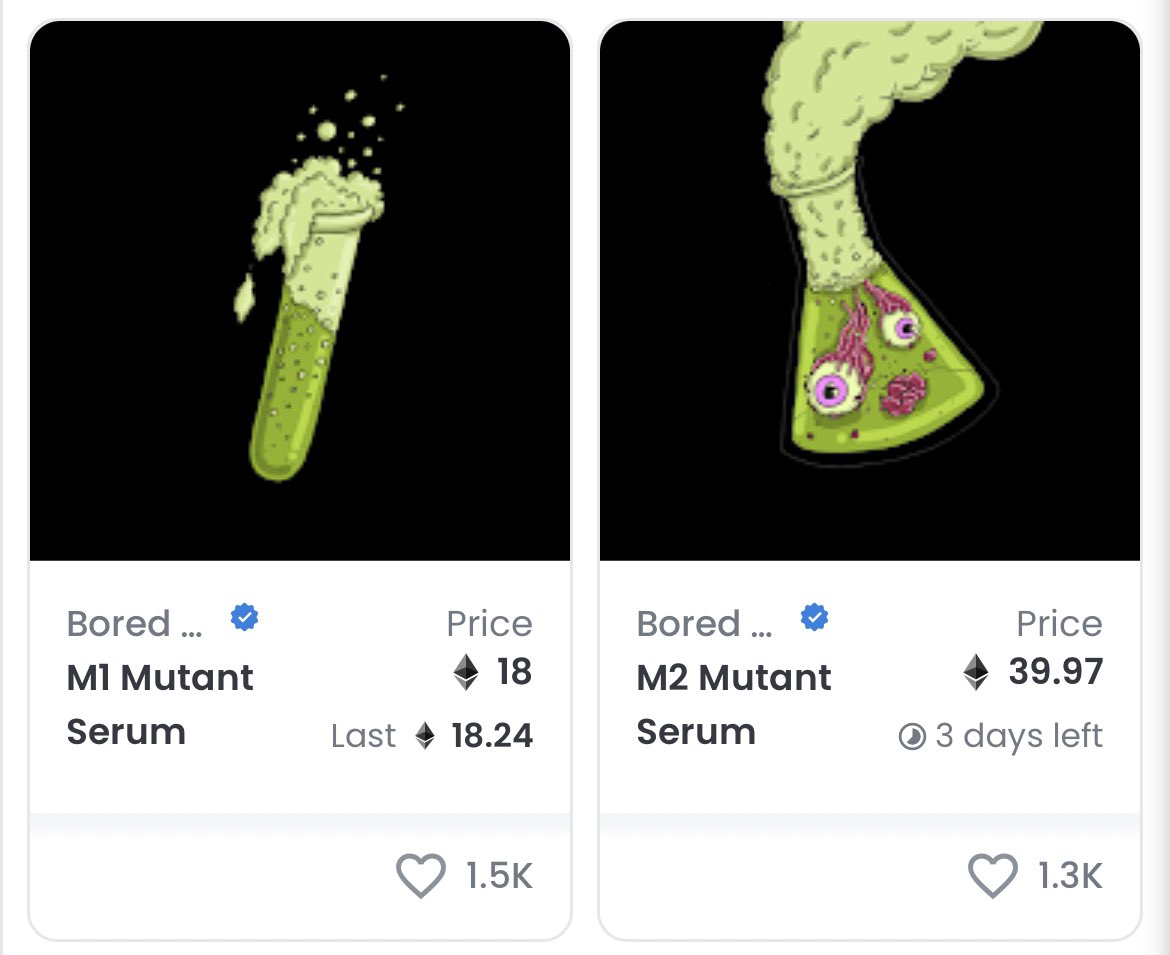1170x955 pixels.
Task: Click the Last 18.24 sale price text
Action: pos(432,736)
